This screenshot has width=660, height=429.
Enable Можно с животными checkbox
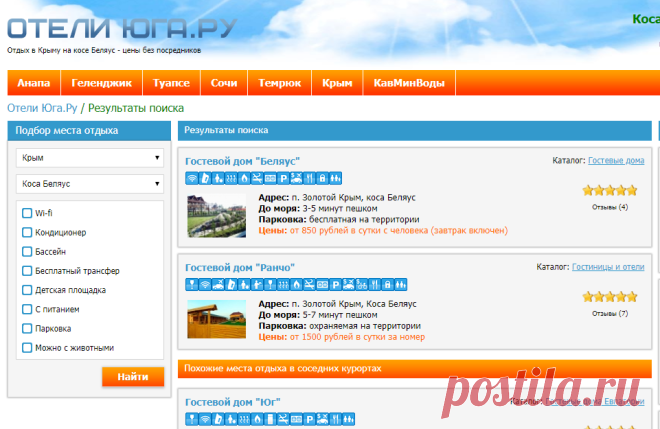[27, 348]
